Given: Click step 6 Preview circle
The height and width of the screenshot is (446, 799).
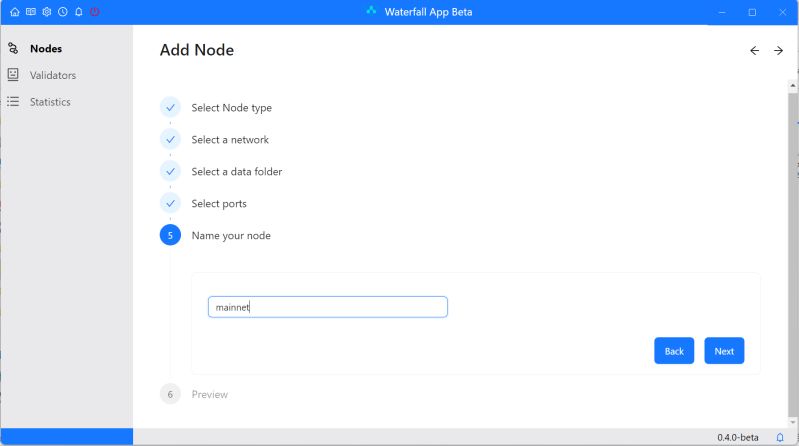Looking at the screenshot, I should [x=170, y=394].
